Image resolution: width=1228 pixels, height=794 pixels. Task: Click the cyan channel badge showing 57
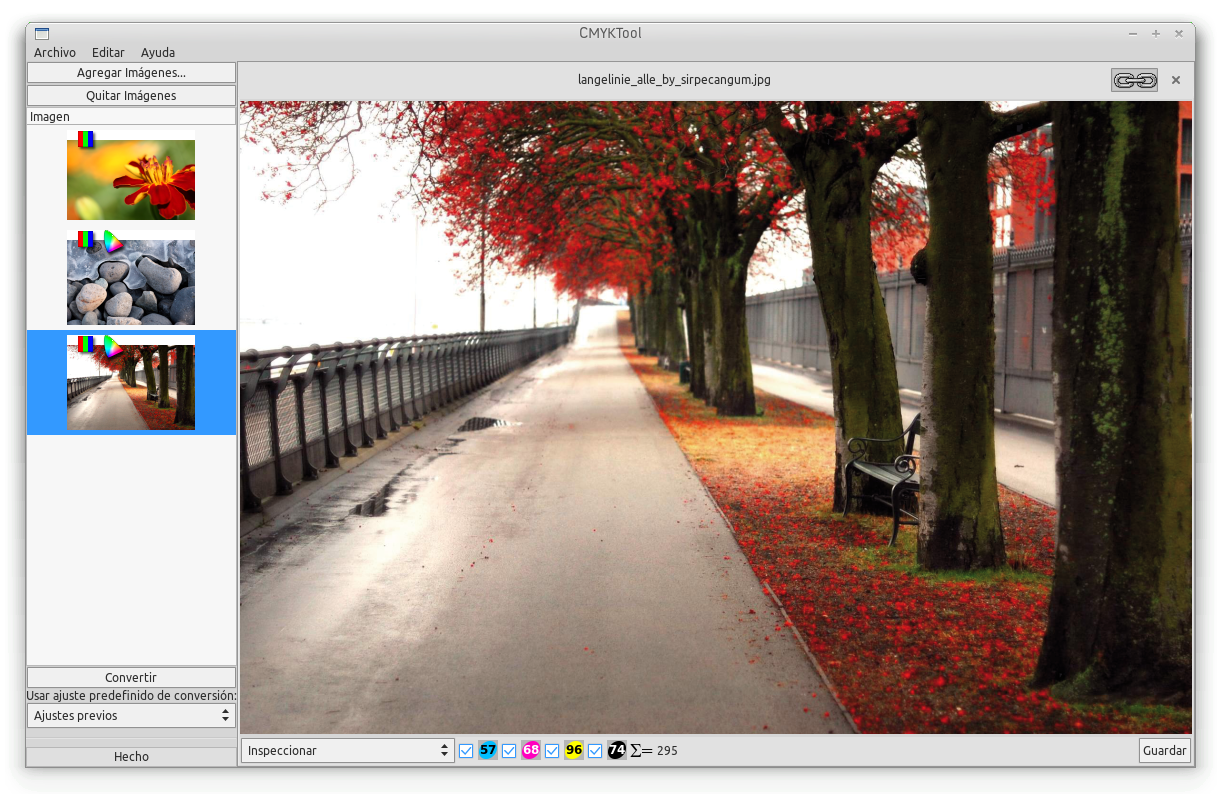coord(488,750)
